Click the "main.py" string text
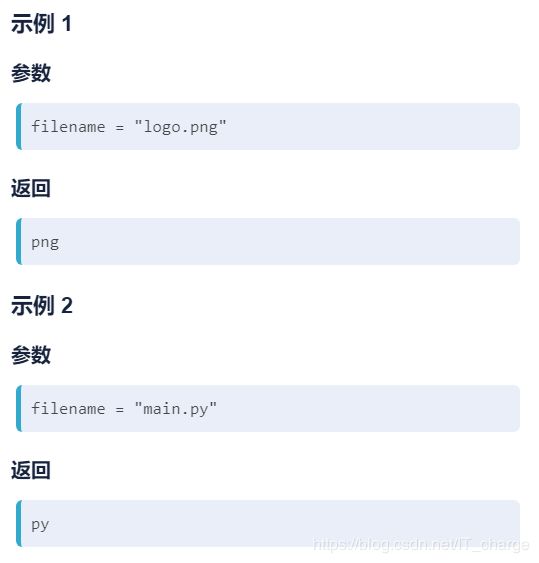The width and height of the screenshot is (539, 563). 176,409
